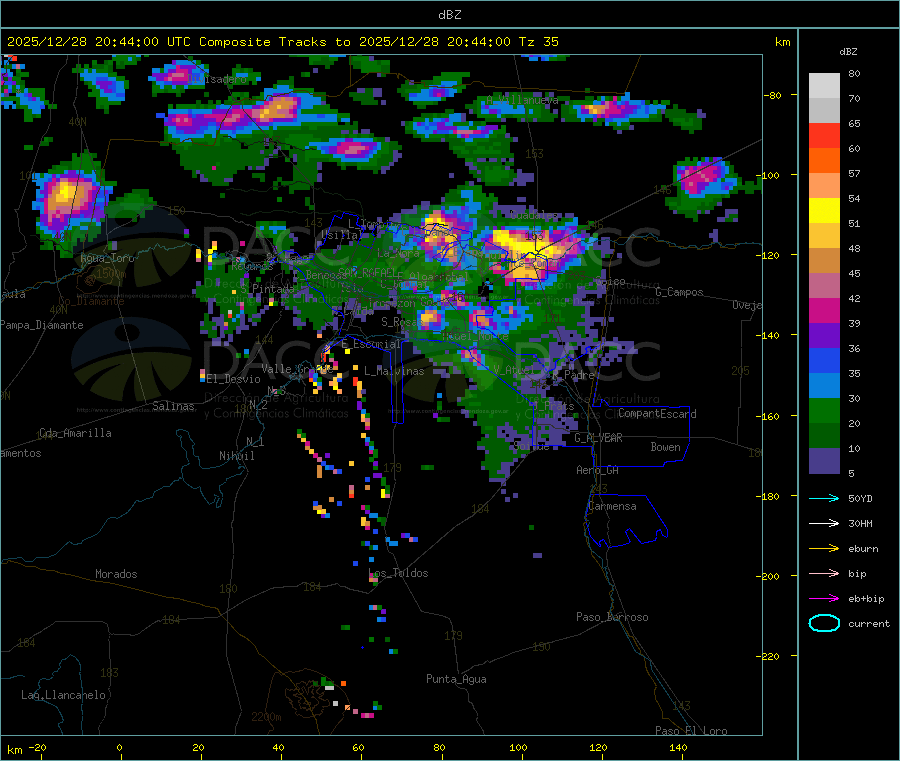The width and height of the screenshot is (900, 761).
Task: Click the 'km' label at bottom left
Action: pyautogui.click(x=14, y=750)
